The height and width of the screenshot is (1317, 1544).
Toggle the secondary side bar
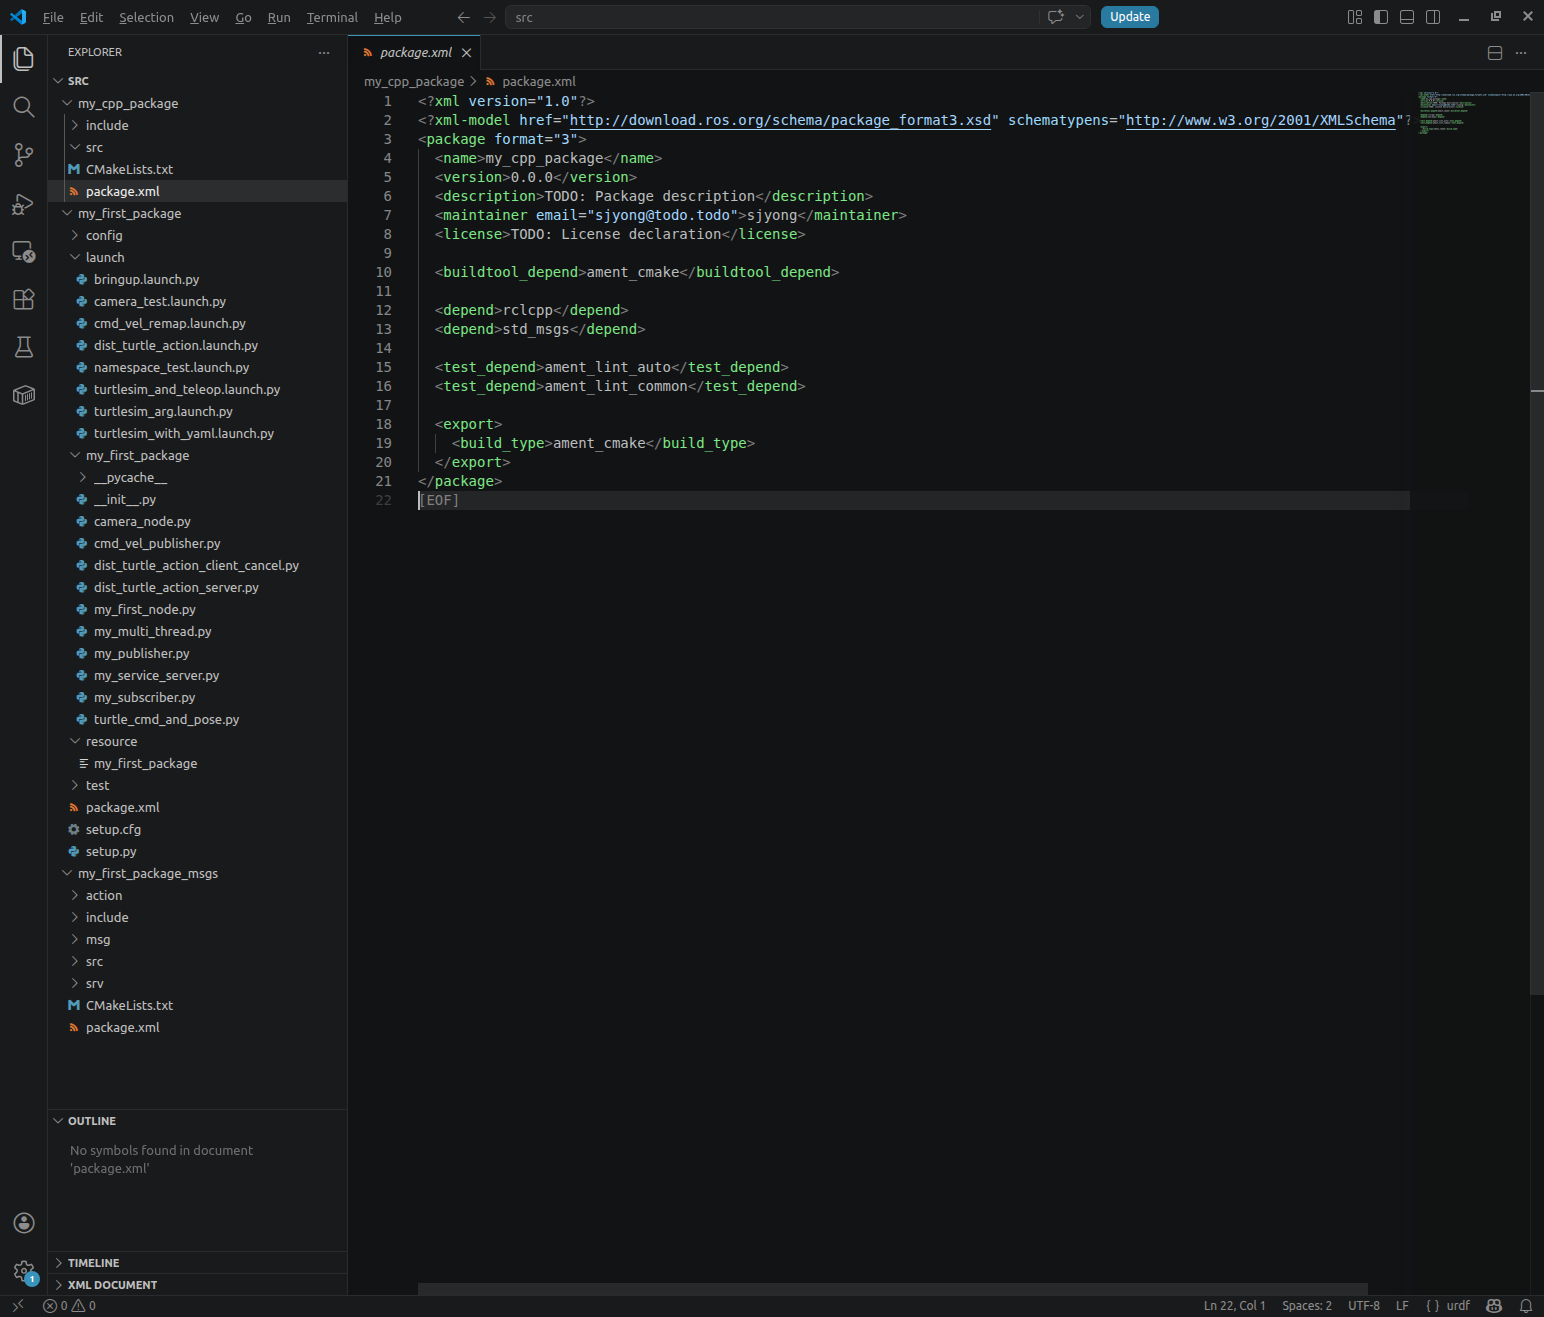click(x=1433, y=17)
